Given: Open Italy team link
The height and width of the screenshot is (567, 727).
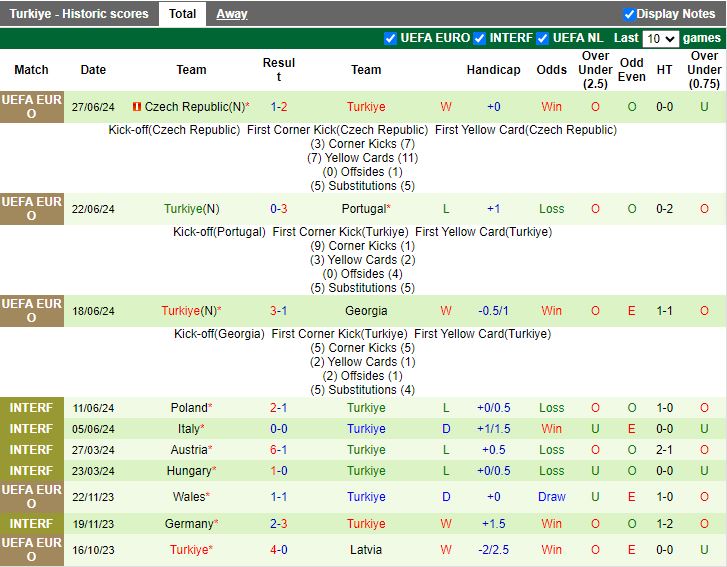Looking at the screenshot, I should click(x=191, y=428).
